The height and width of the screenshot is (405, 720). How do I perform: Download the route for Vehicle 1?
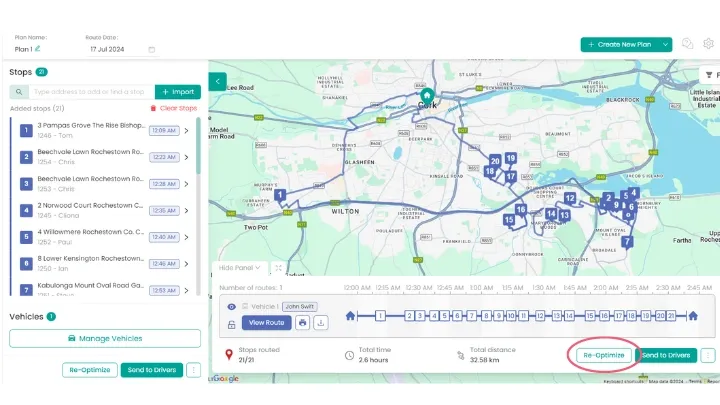pyautogui.click(x=320, y=323)
